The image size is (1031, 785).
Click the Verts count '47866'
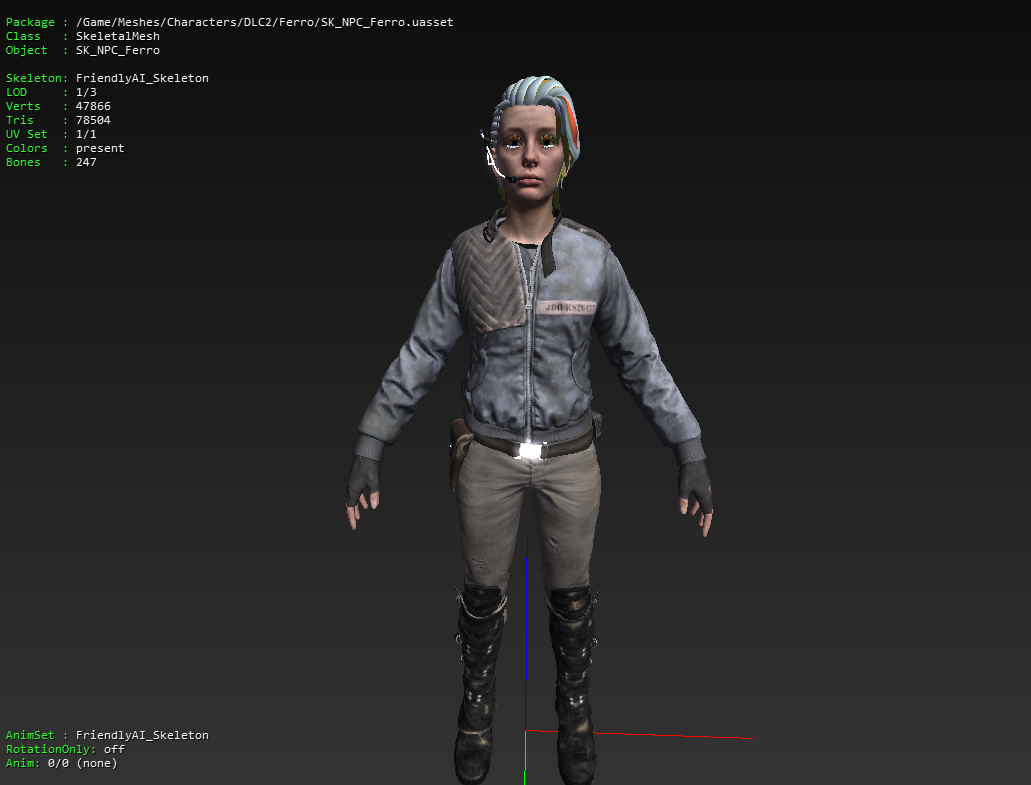click(93, 106)
